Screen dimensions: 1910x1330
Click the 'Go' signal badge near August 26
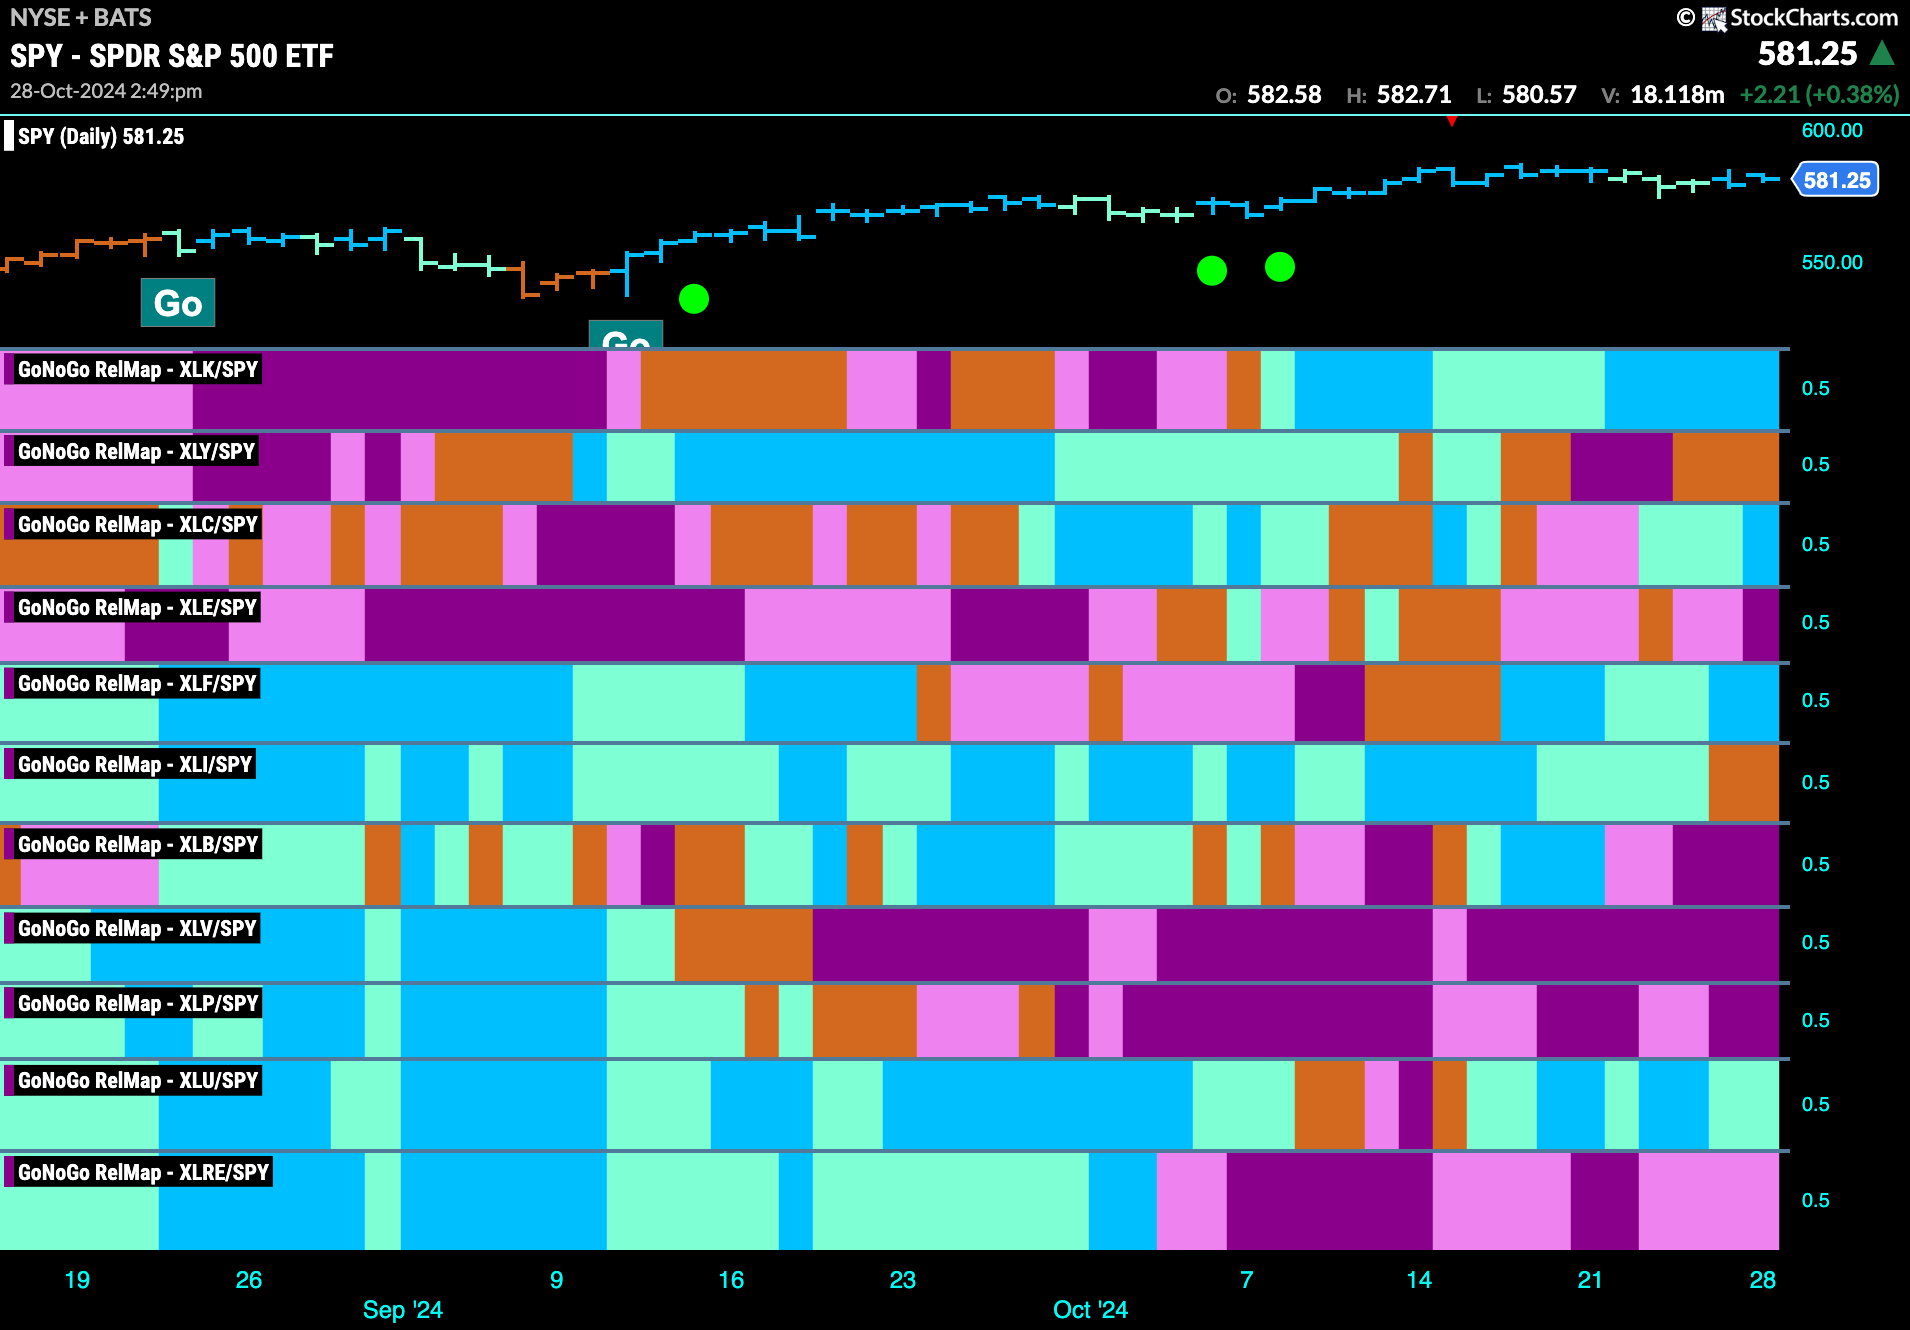178,303
